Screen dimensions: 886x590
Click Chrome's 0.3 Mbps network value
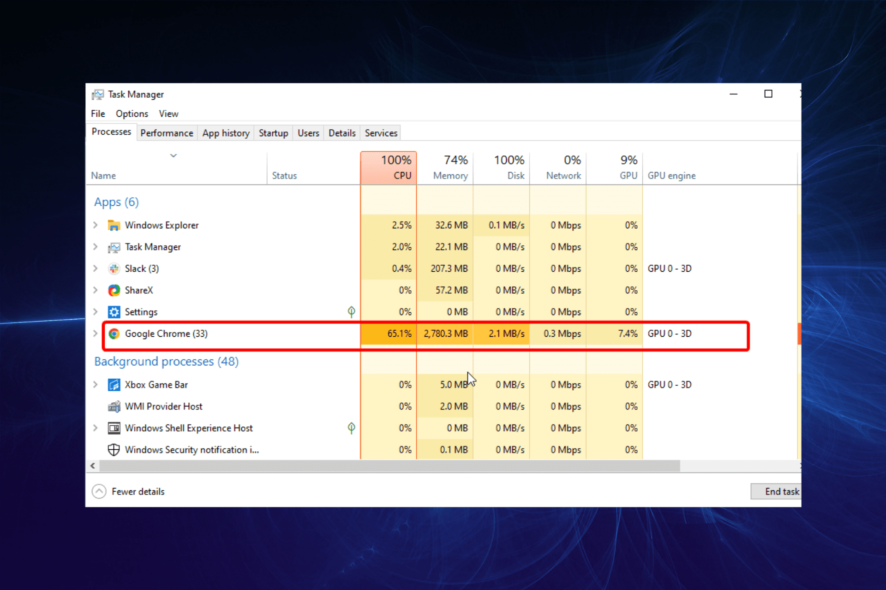tap(562, 333)
